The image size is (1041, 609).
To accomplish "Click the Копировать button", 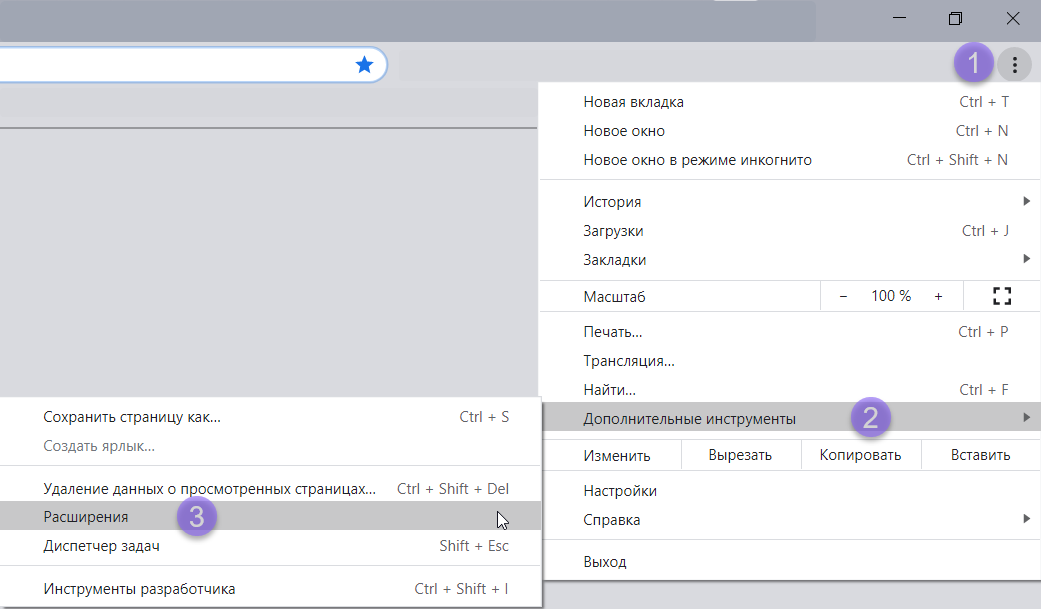I will pyautogui.click(x=860, y=455).
